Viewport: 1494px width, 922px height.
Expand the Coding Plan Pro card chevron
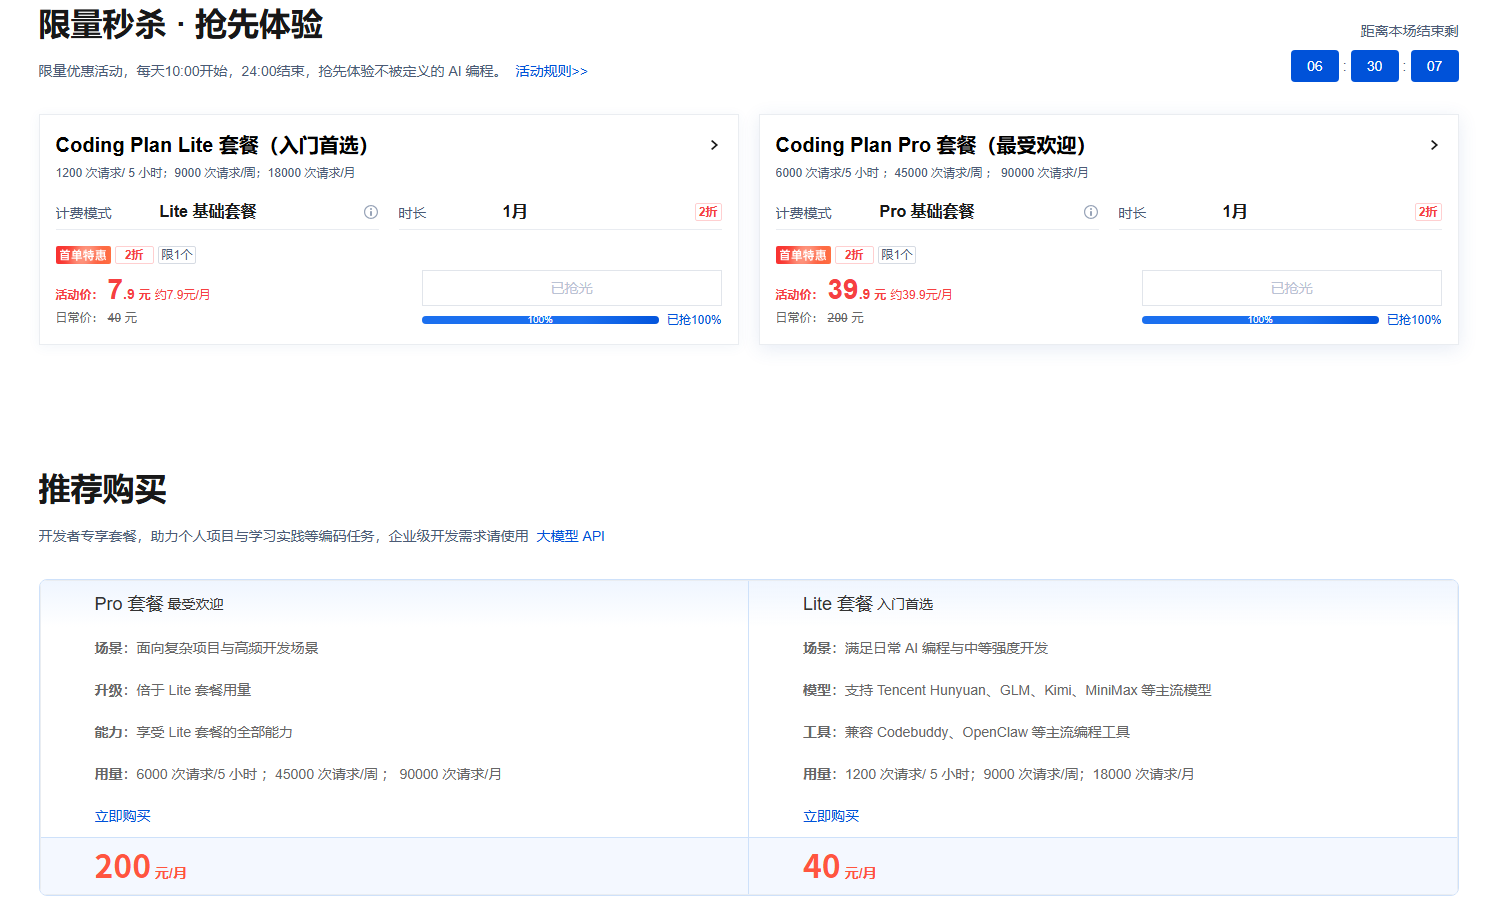coord(1434,145)
